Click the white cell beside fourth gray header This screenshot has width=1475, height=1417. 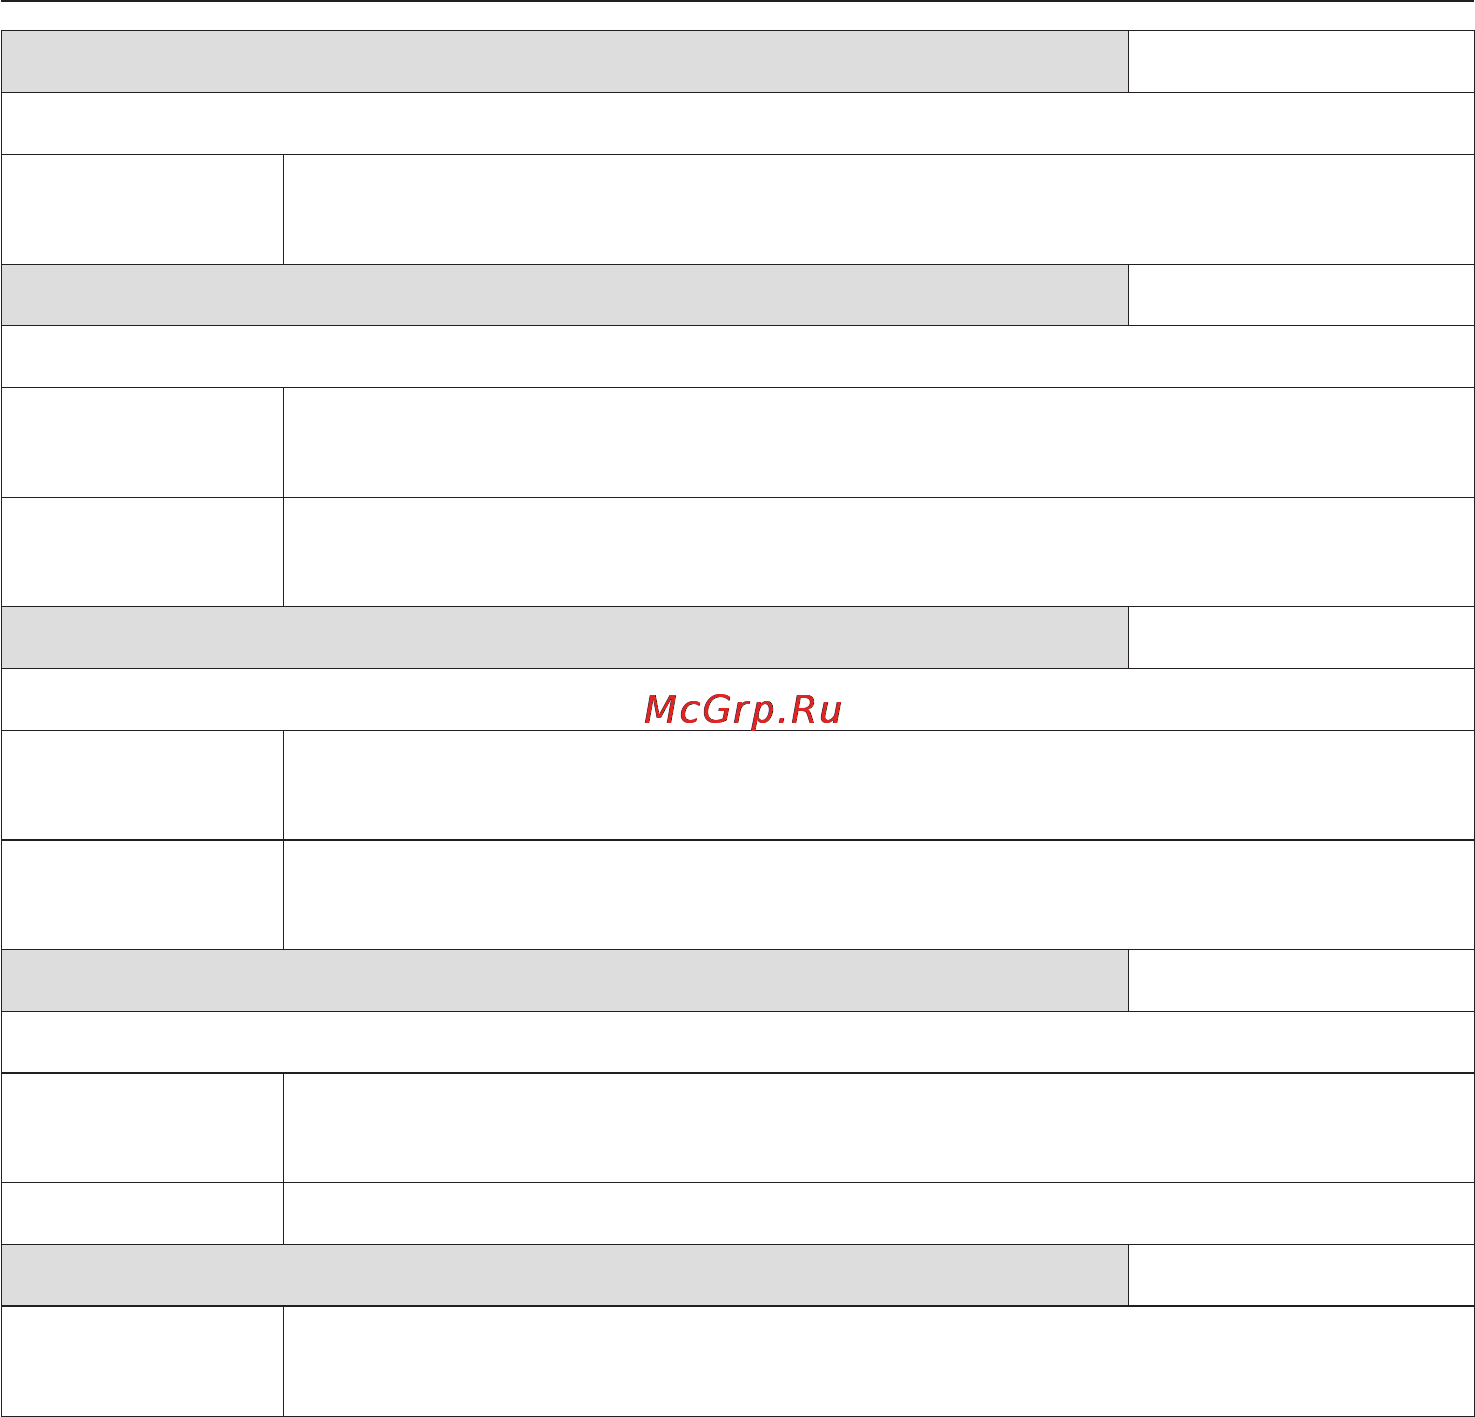pos(1301,980)
